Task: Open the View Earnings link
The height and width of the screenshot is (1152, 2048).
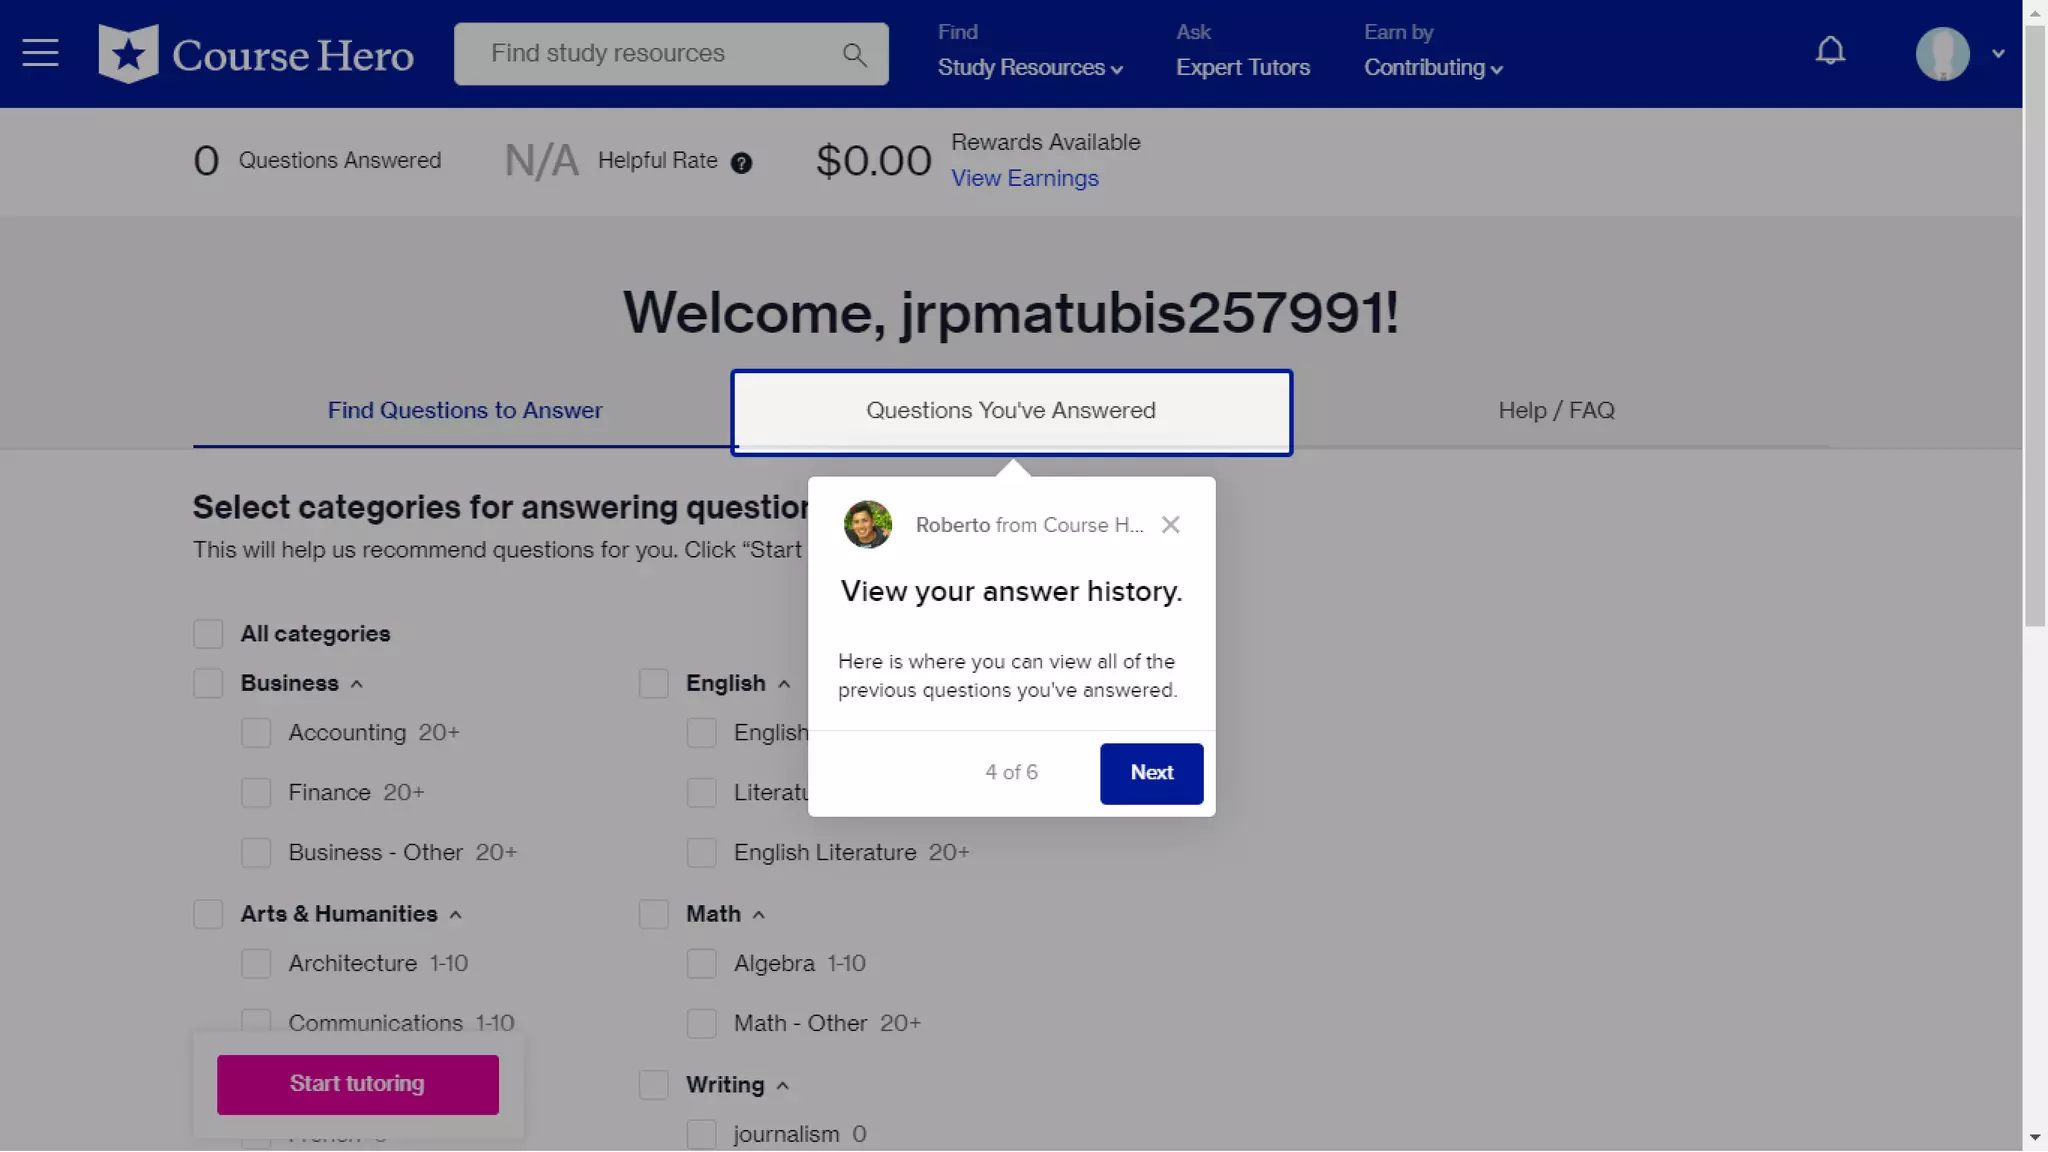Action: click(x=1024, y=179)
